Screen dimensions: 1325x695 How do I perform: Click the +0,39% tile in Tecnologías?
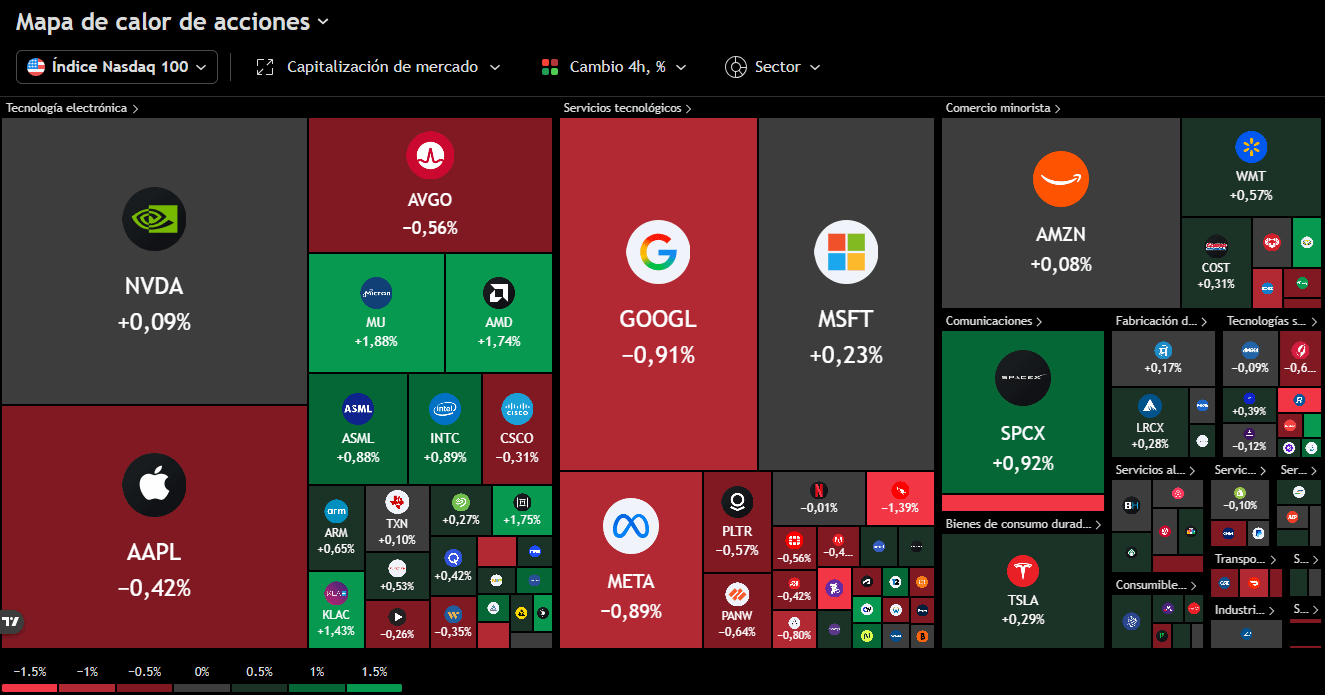[x=1250, y=404]
